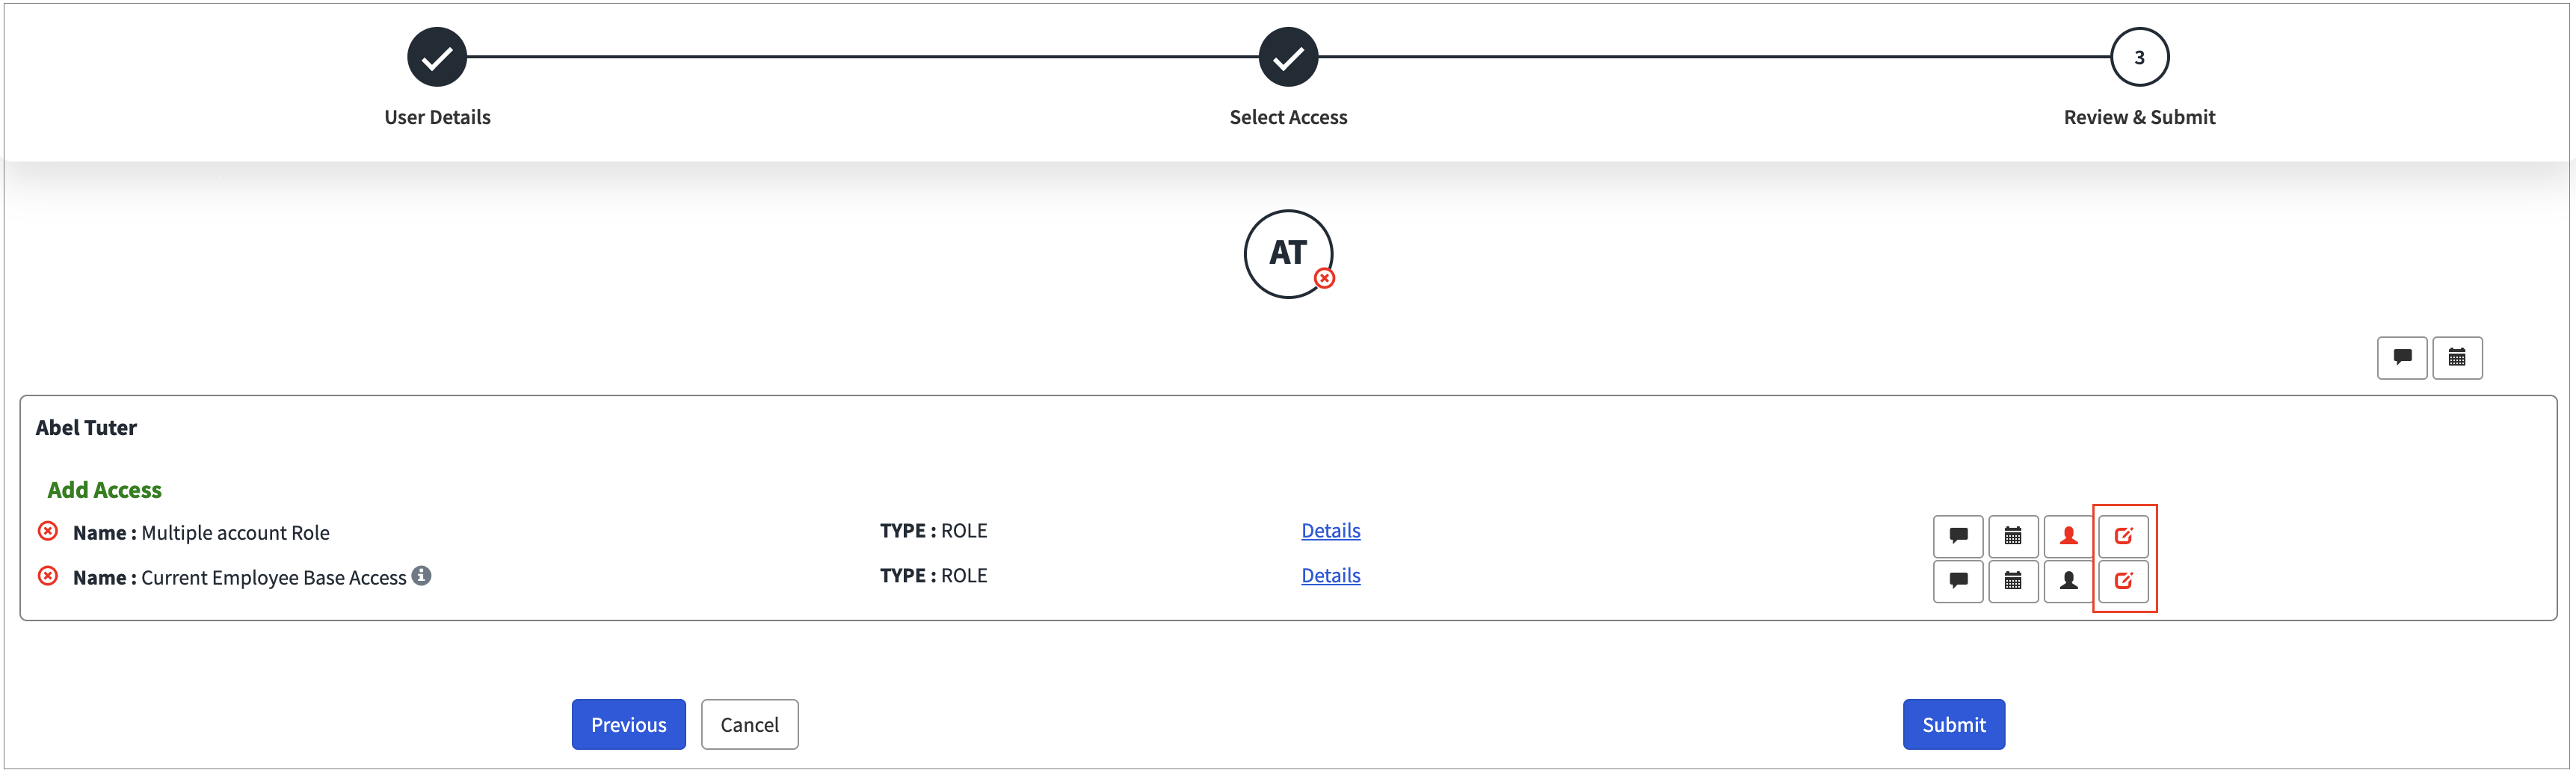Click edit icon for Multiple account Role
2576x770 pixels.
point(2123,536)
